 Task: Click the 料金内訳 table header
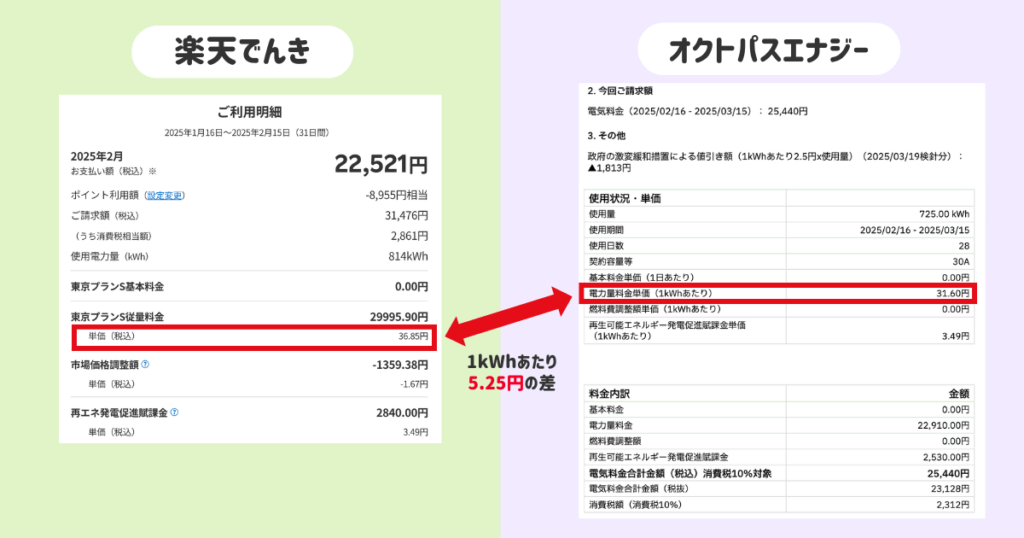pos(609,394)
